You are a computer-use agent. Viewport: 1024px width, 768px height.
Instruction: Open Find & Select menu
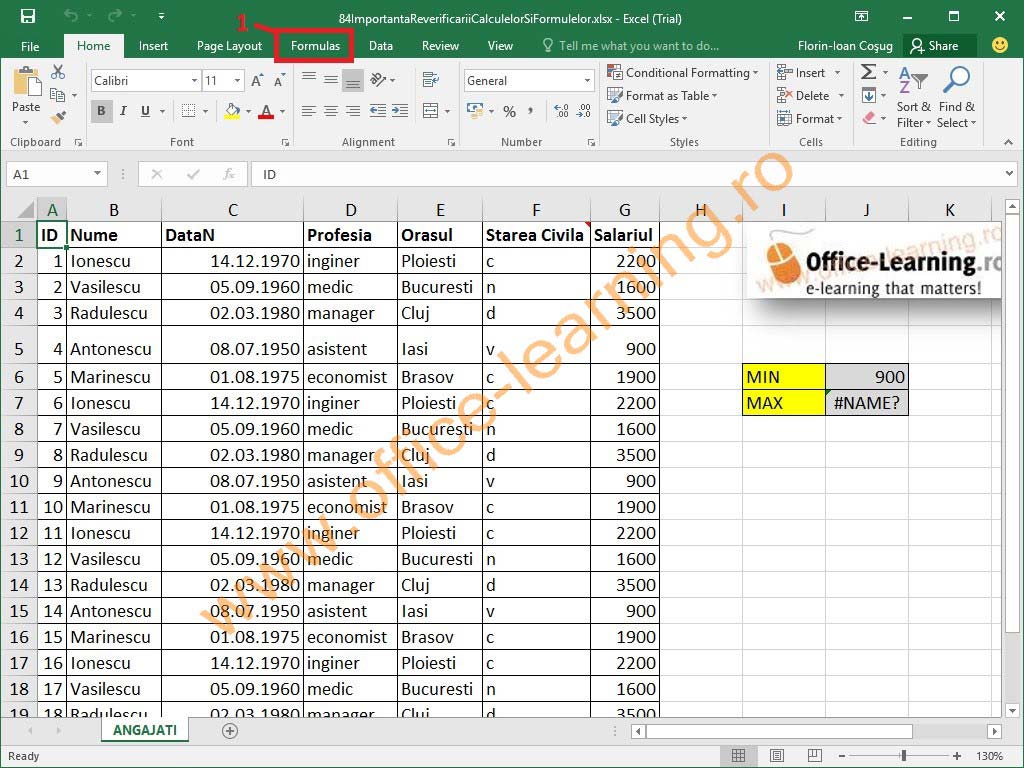point(956,97)
